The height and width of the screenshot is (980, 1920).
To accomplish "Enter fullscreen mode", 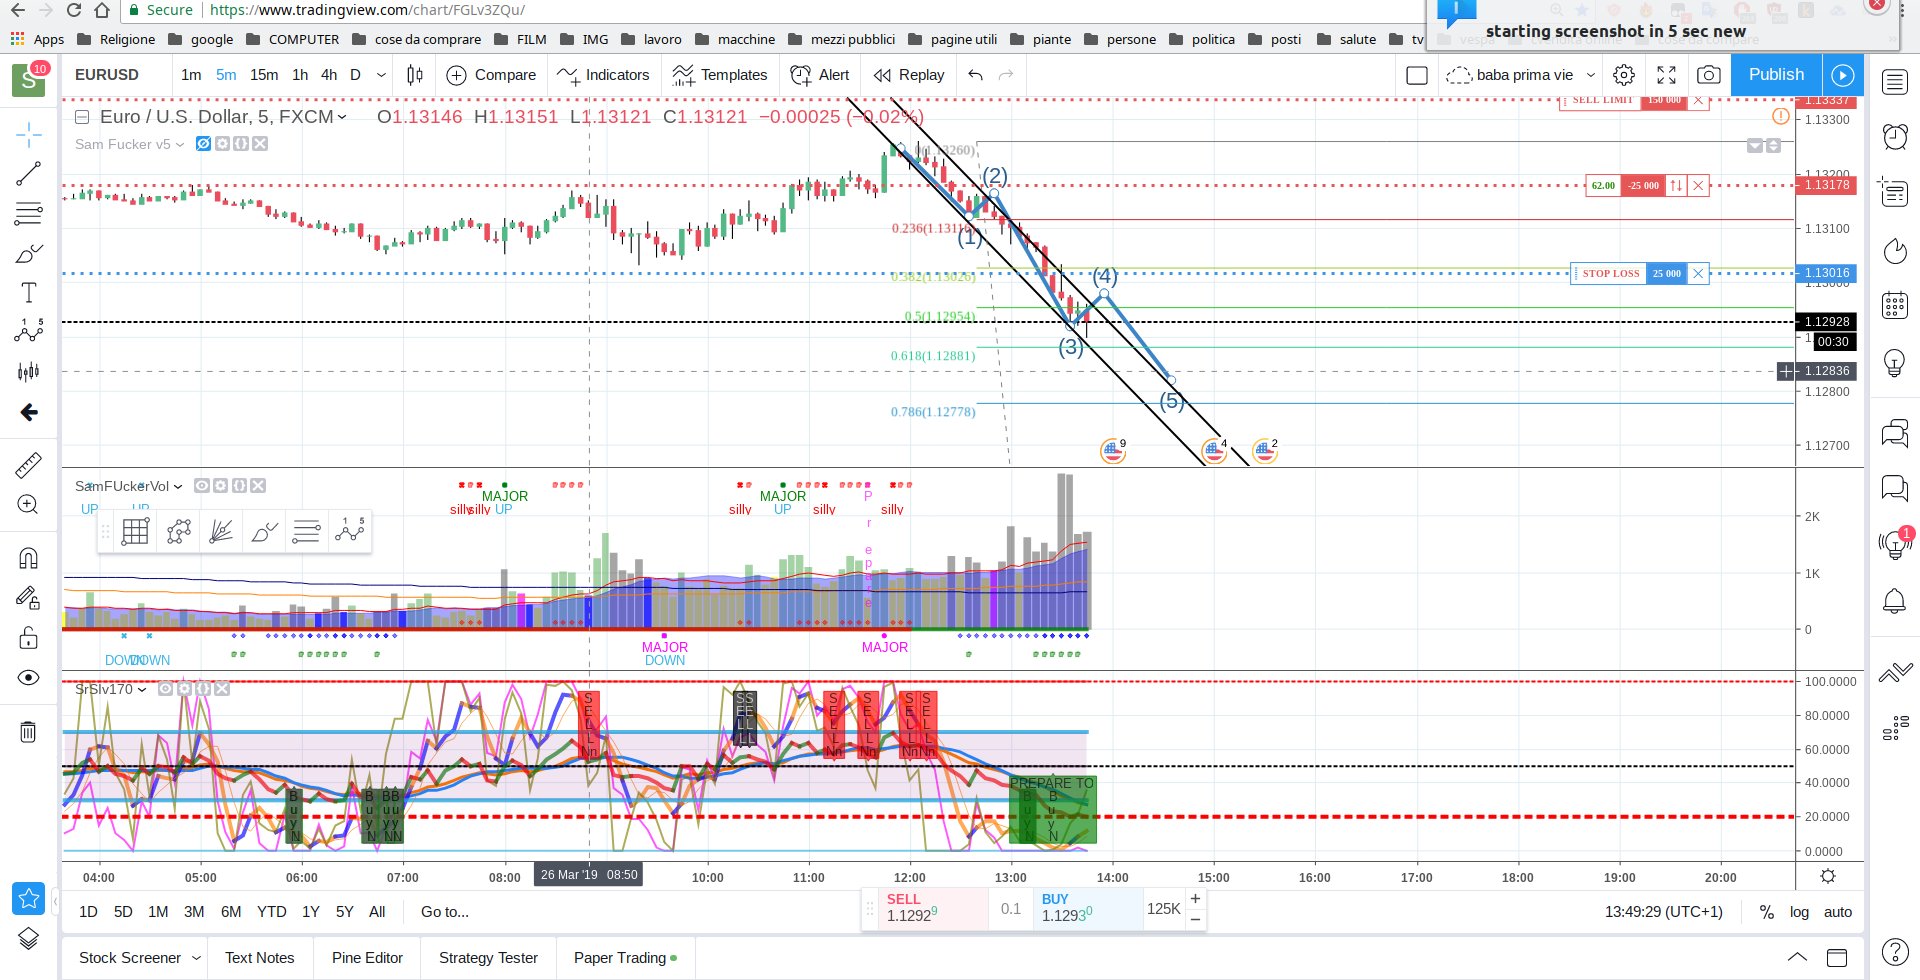I will (x=1666, y=75).
